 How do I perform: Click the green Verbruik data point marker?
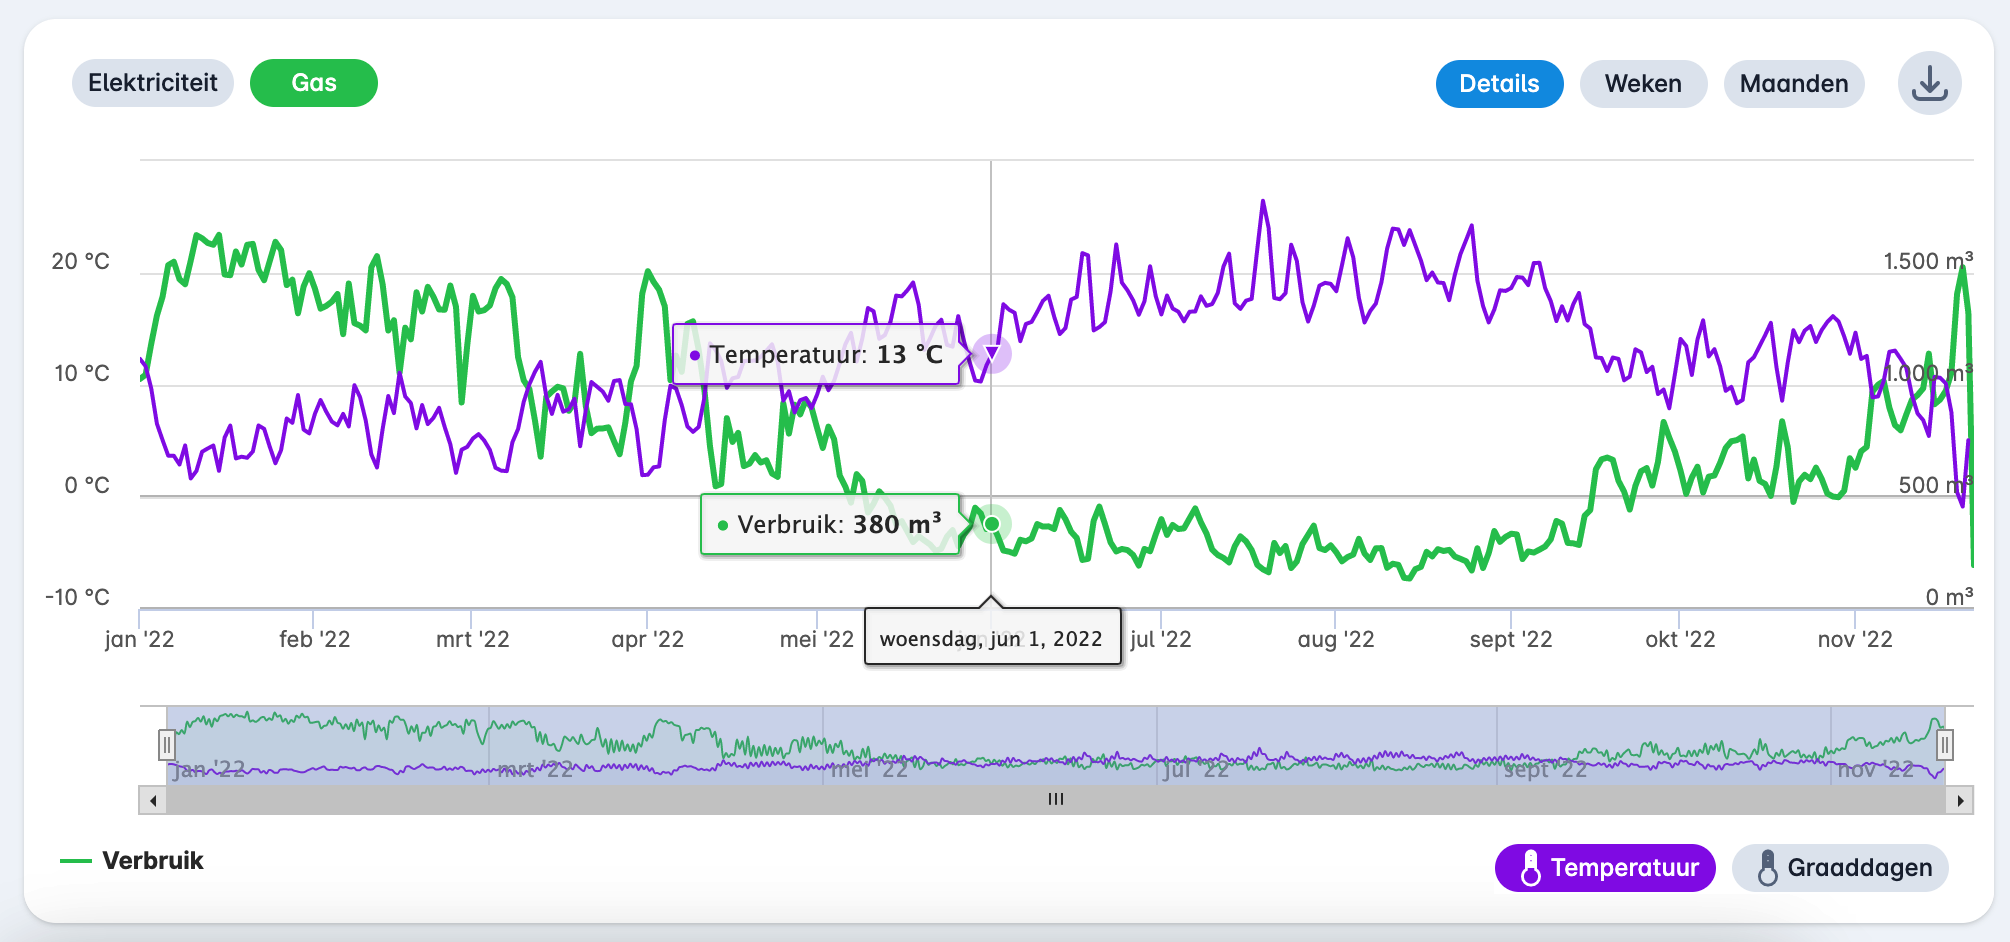point(992,524)
